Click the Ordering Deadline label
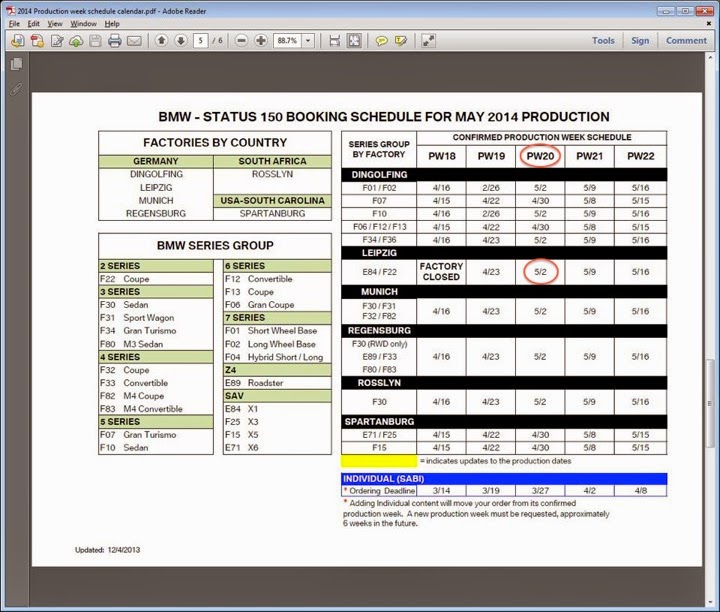Screen dimensions: 720x612 coord(379,491)
